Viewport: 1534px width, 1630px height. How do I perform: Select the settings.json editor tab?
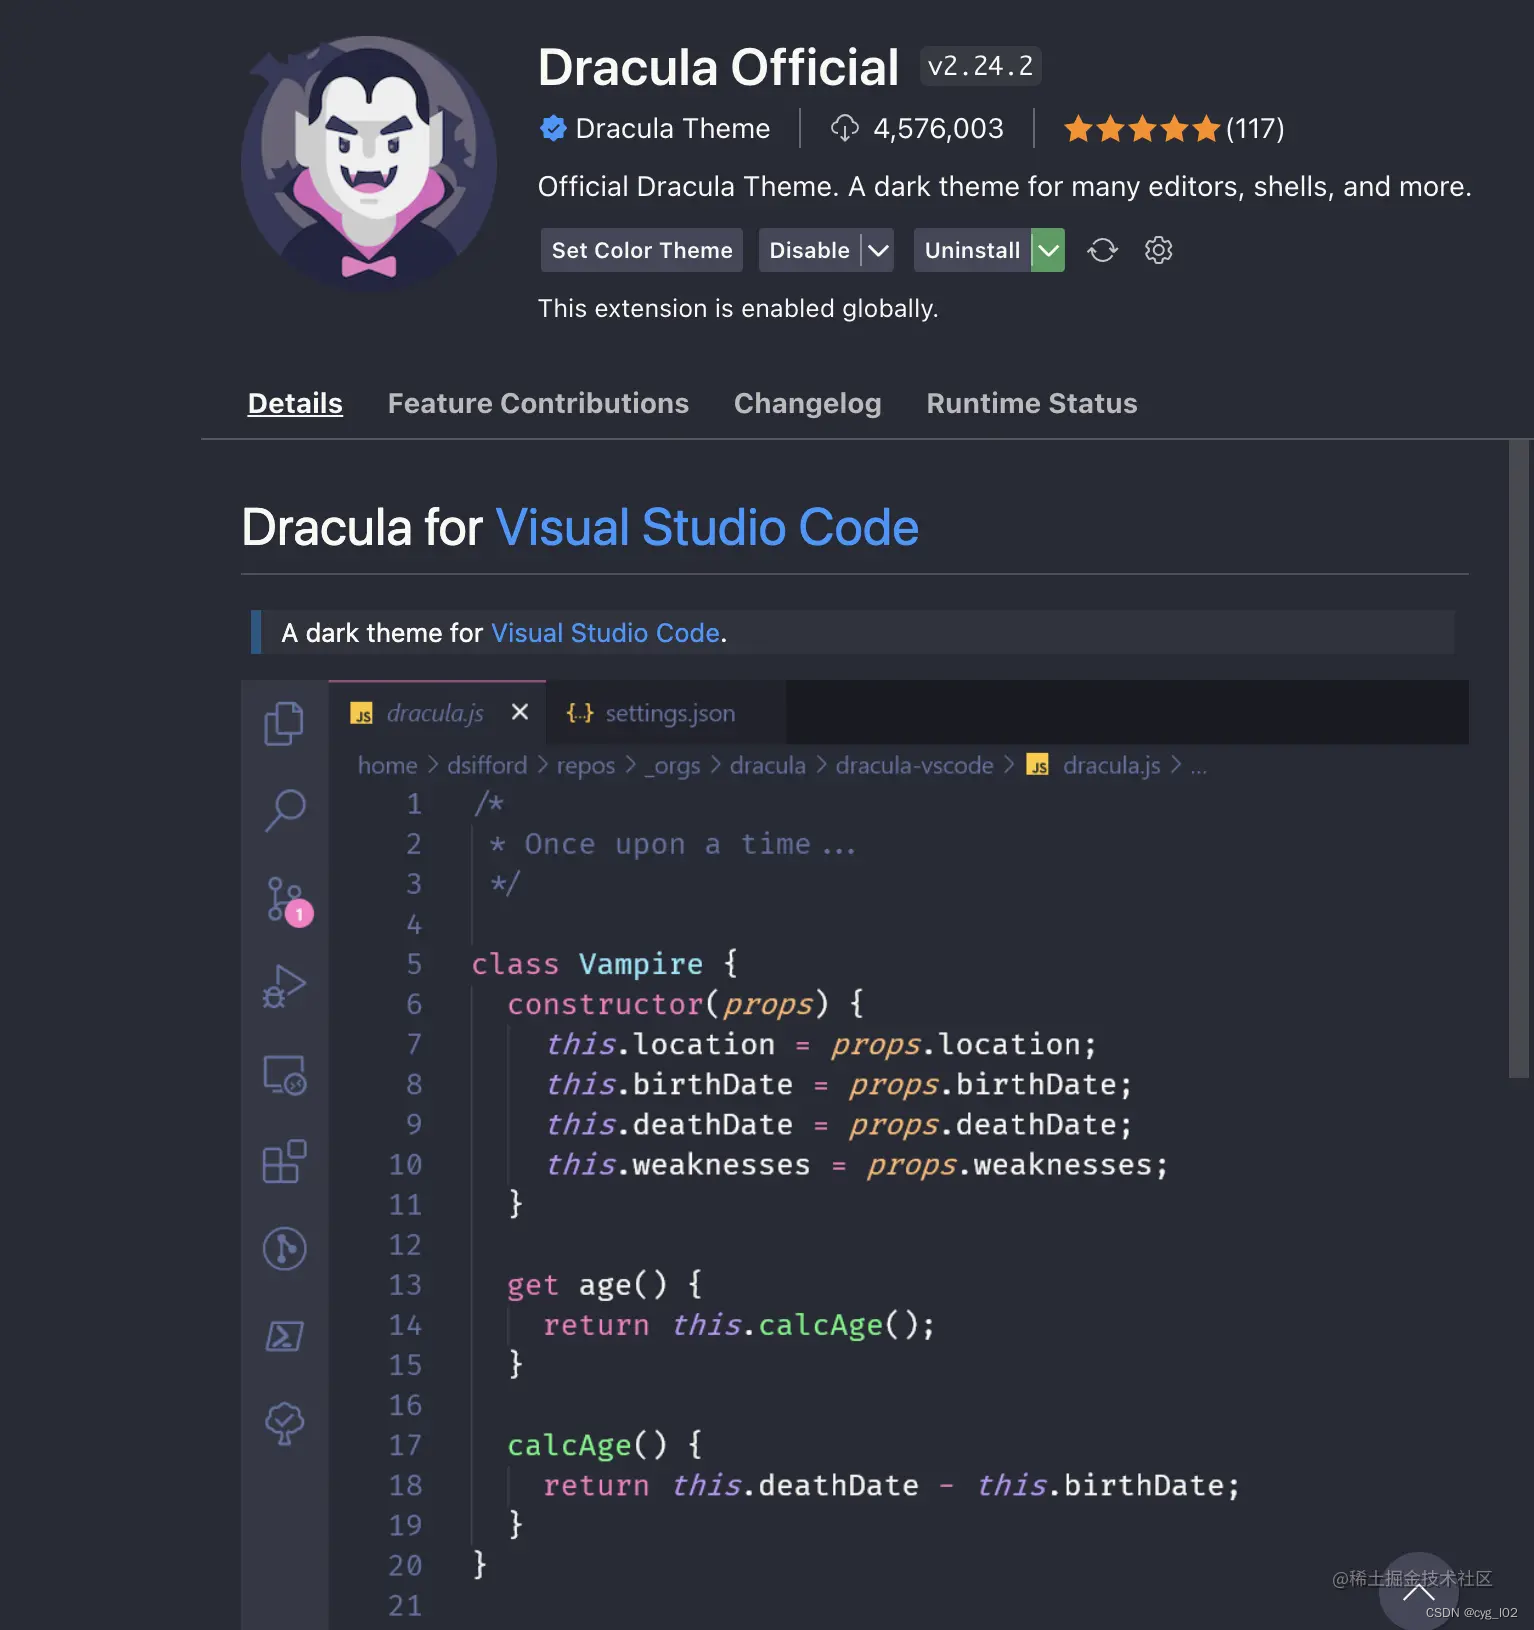point(666,713)
